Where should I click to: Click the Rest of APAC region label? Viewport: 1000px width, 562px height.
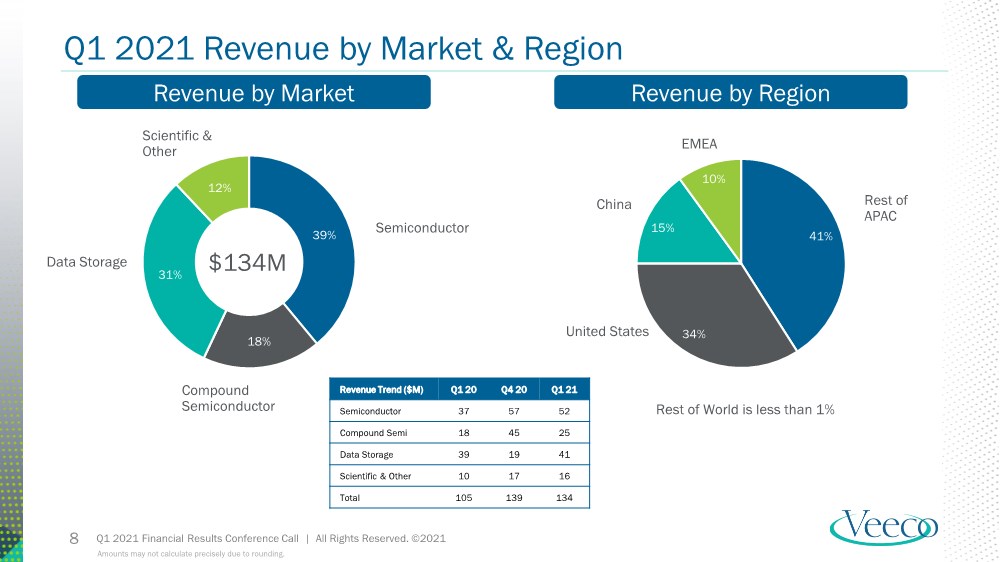click(885, 208)
